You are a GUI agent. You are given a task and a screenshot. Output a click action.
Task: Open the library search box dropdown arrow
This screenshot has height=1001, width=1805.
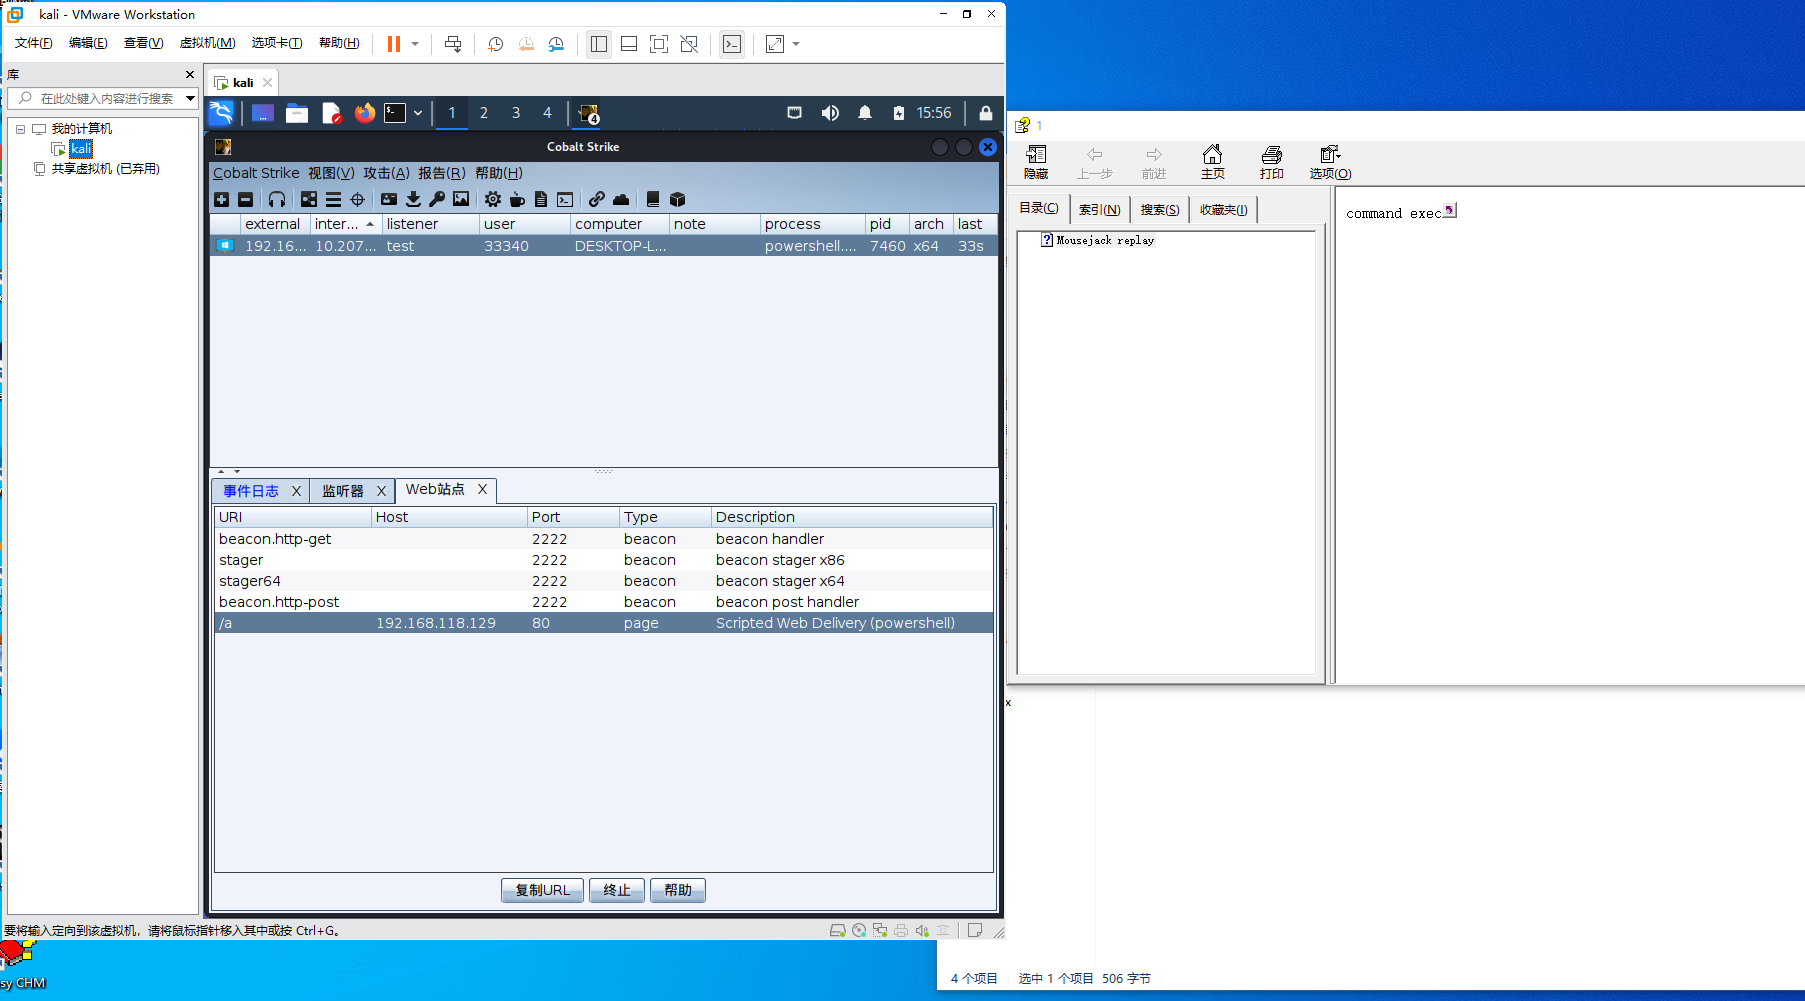(190, 98)
